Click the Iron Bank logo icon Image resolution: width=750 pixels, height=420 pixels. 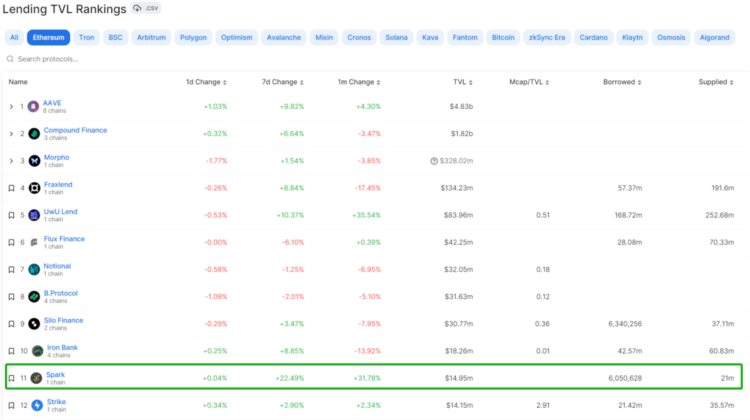37,351
